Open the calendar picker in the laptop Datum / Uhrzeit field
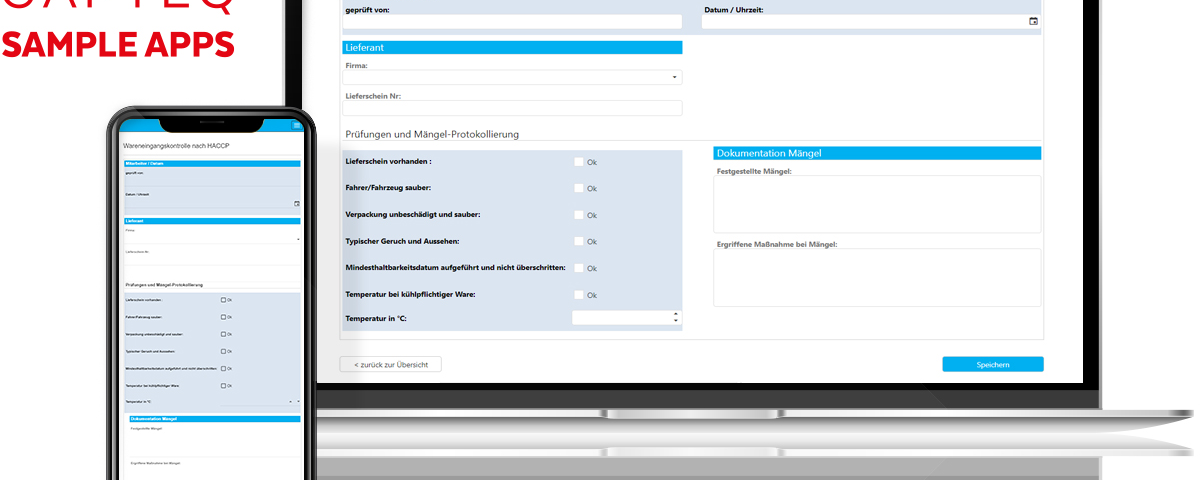The height and width of the screenshot is (480, 1200). (1033, 21)
